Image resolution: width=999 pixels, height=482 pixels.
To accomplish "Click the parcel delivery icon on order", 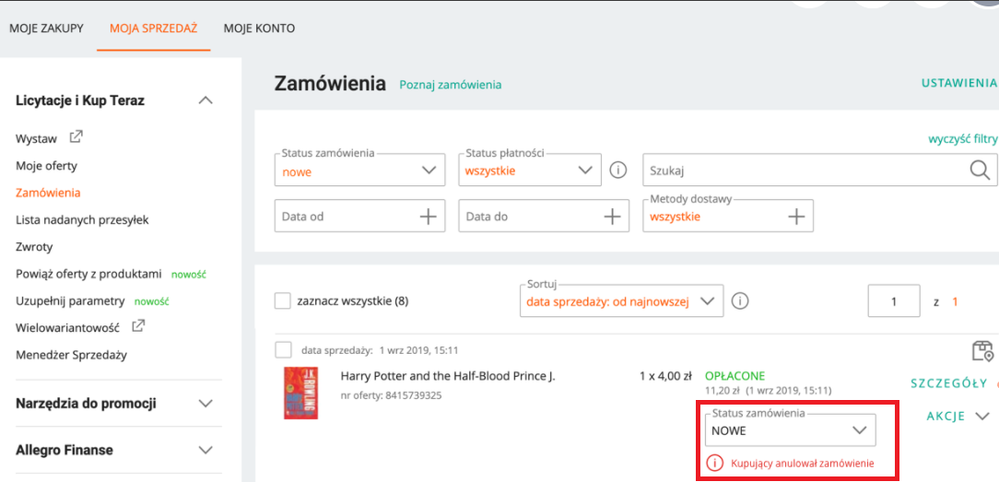I will [982, 350].
